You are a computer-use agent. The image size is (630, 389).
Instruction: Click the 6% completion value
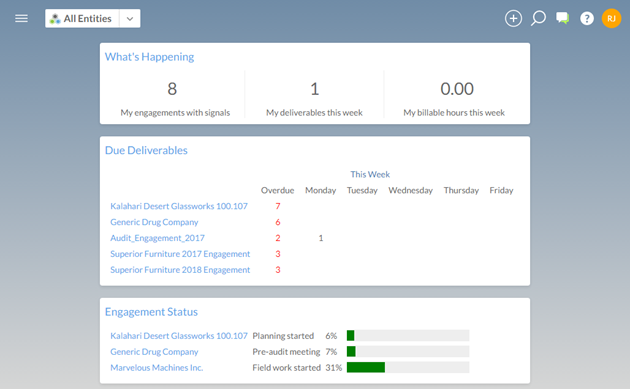click(331, 336)
